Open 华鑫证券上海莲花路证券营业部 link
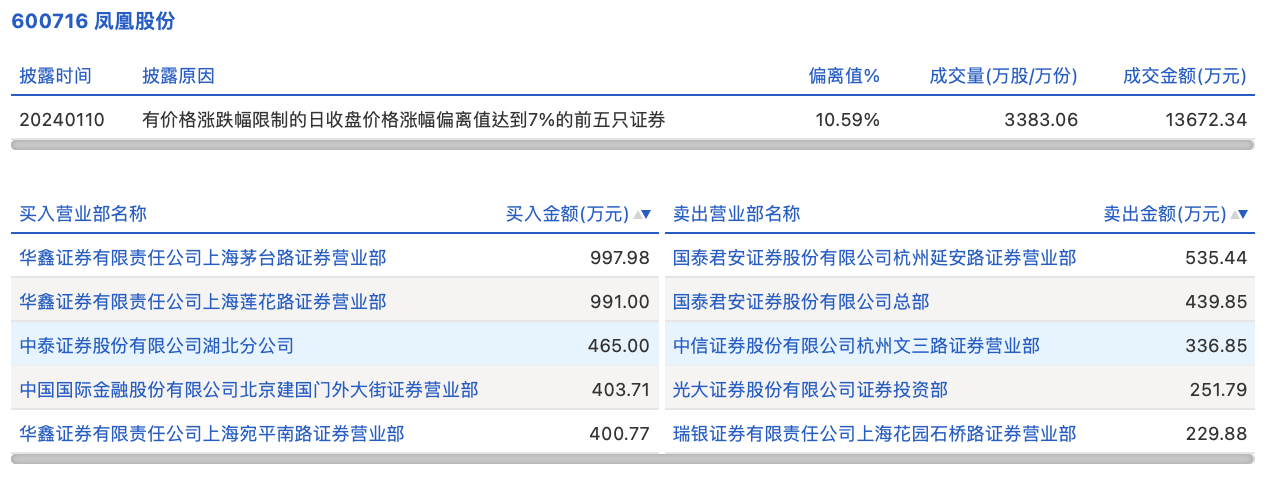This screenshot has width=1266, height=484. click(203, 302)
